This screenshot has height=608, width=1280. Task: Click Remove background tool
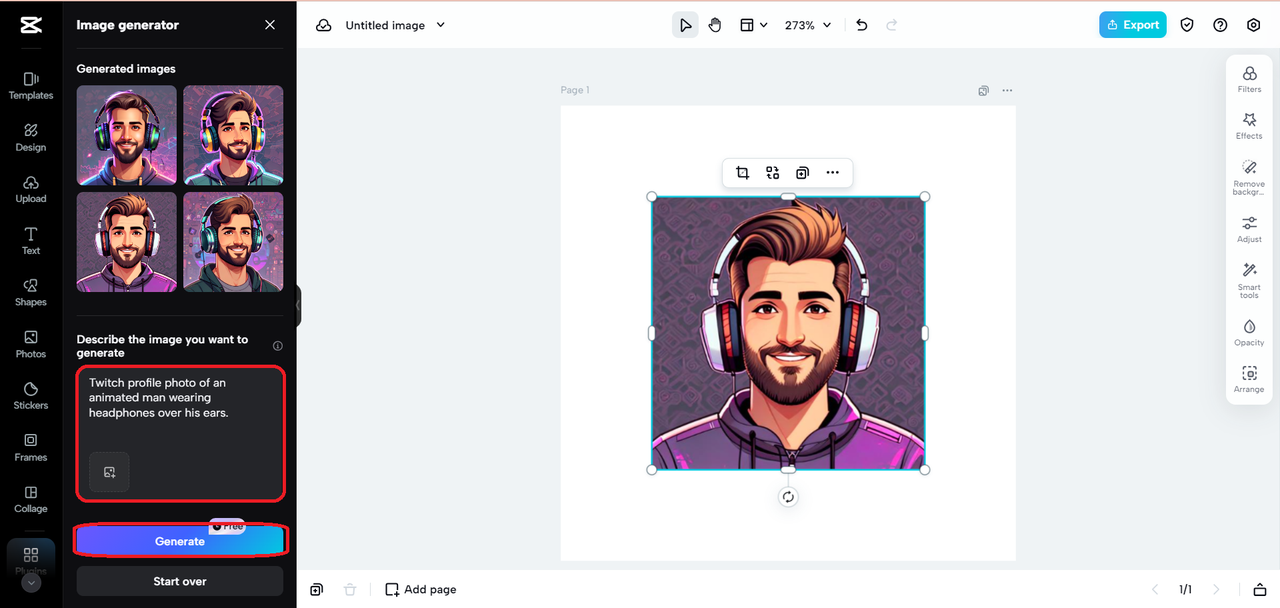[1249, 177]
